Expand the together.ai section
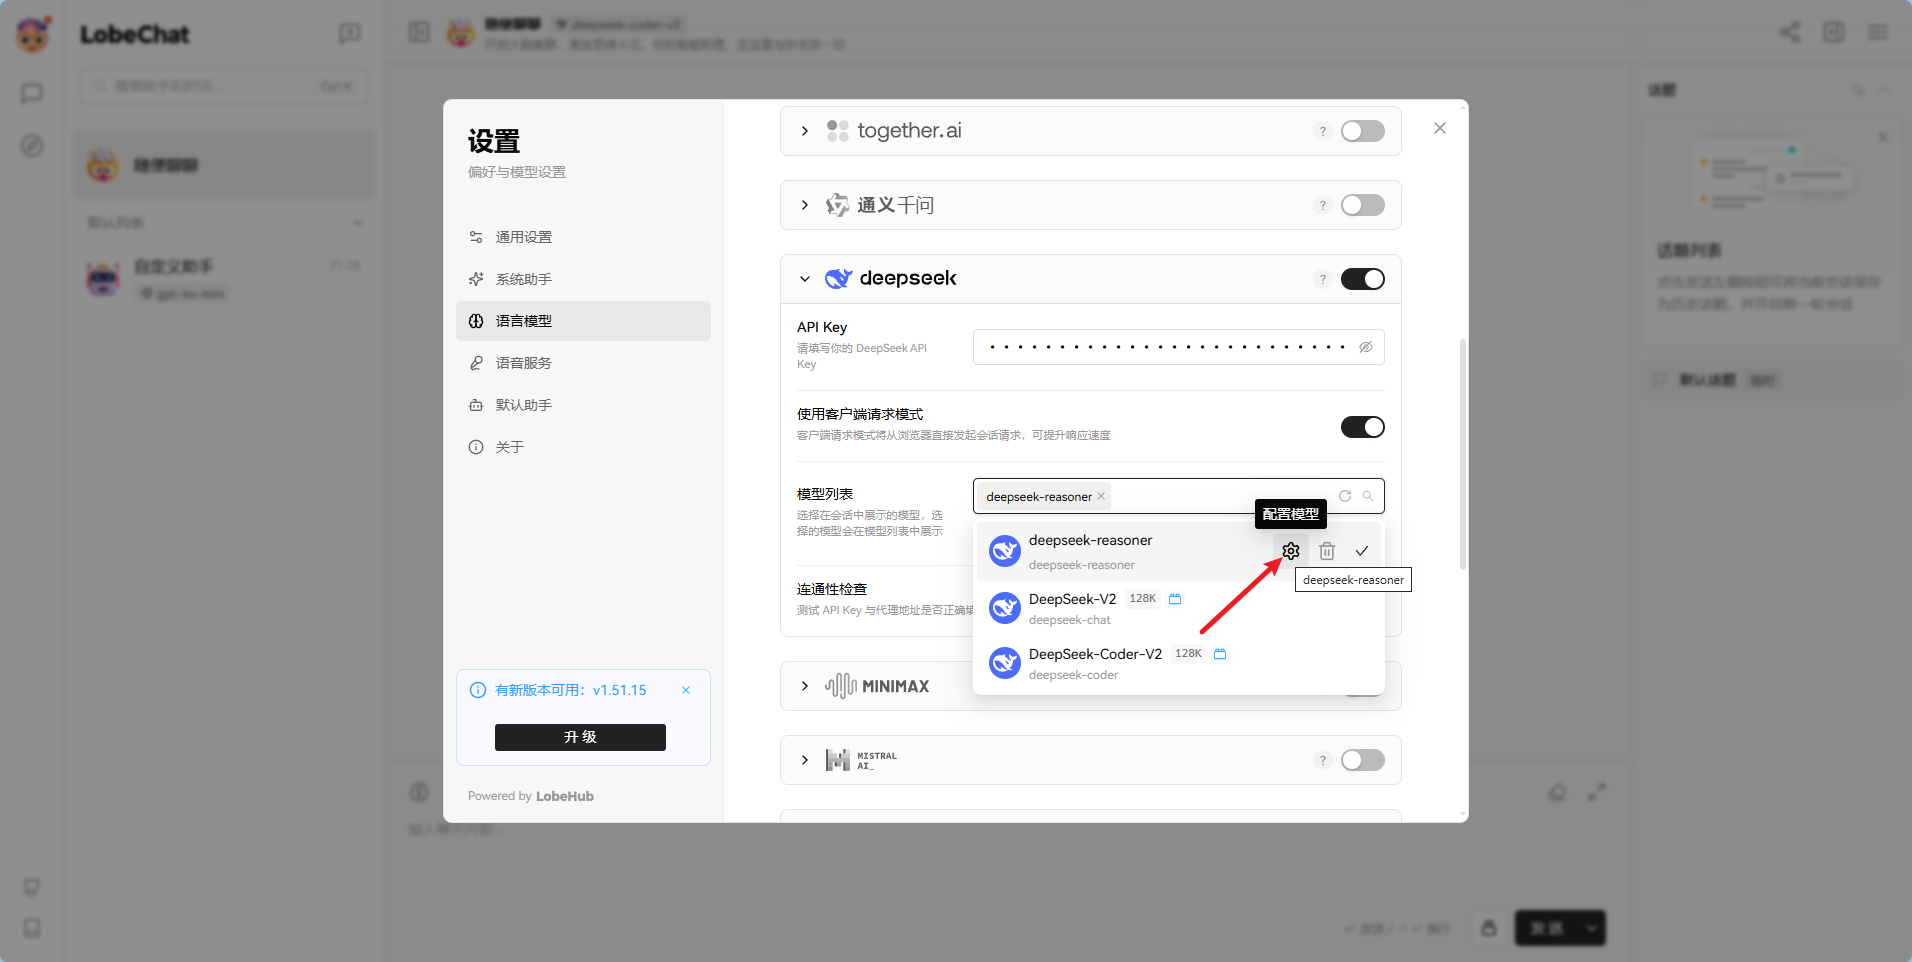Viewport: 1912px width, 962px height. pyautogui.click(x=805, y=131)
